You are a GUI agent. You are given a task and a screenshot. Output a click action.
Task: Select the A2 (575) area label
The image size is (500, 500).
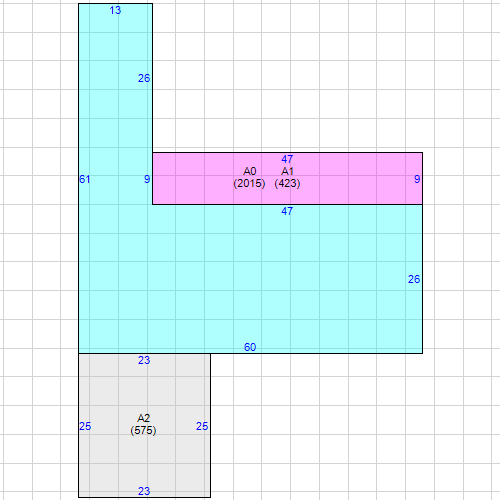point(143,424)
